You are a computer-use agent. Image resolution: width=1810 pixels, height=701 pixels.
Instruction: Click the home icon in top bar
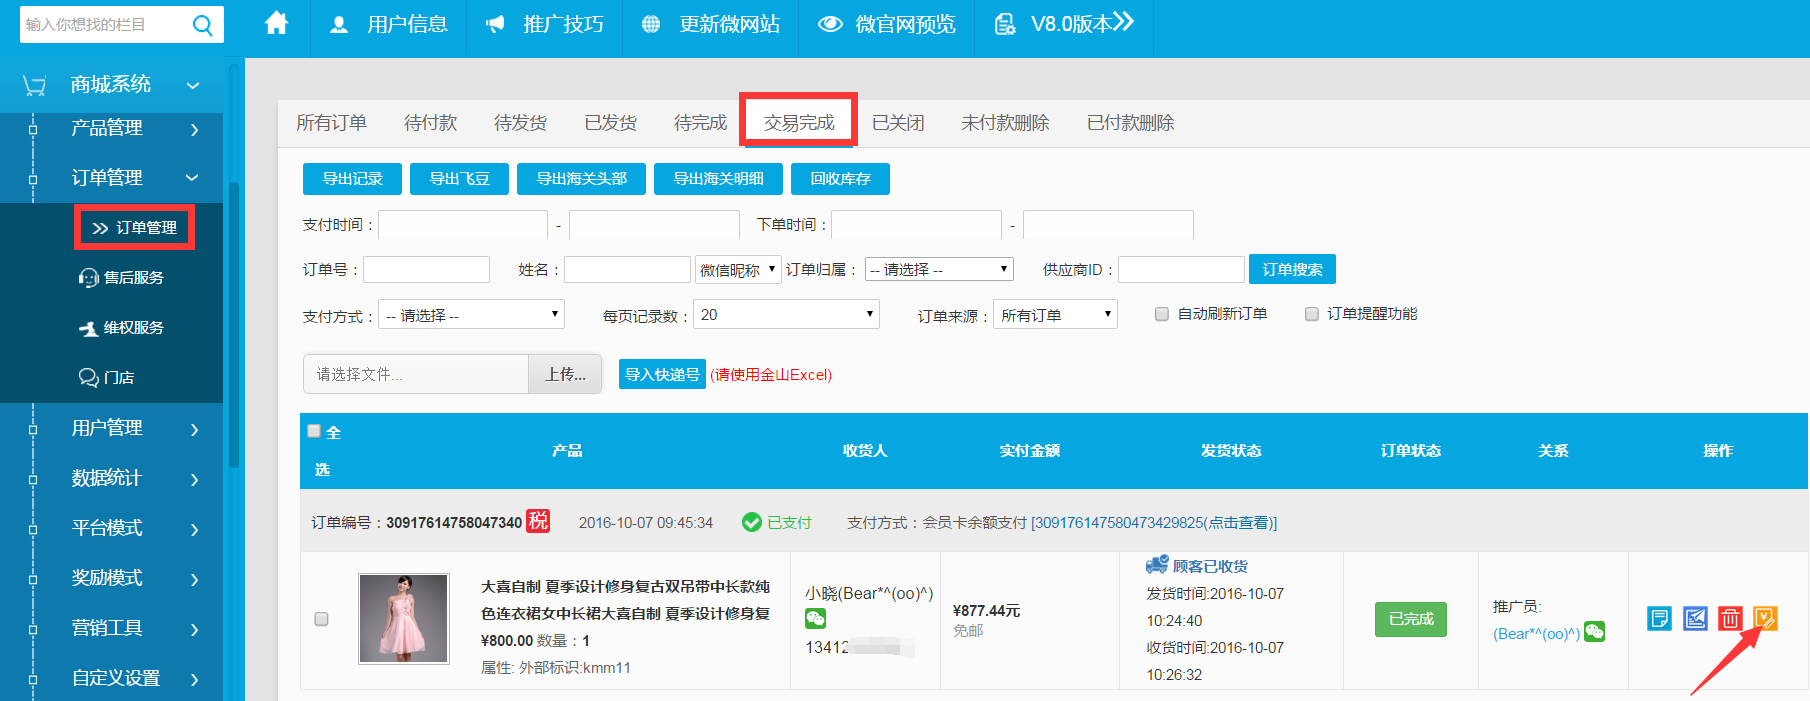click(x=277, y=24)
